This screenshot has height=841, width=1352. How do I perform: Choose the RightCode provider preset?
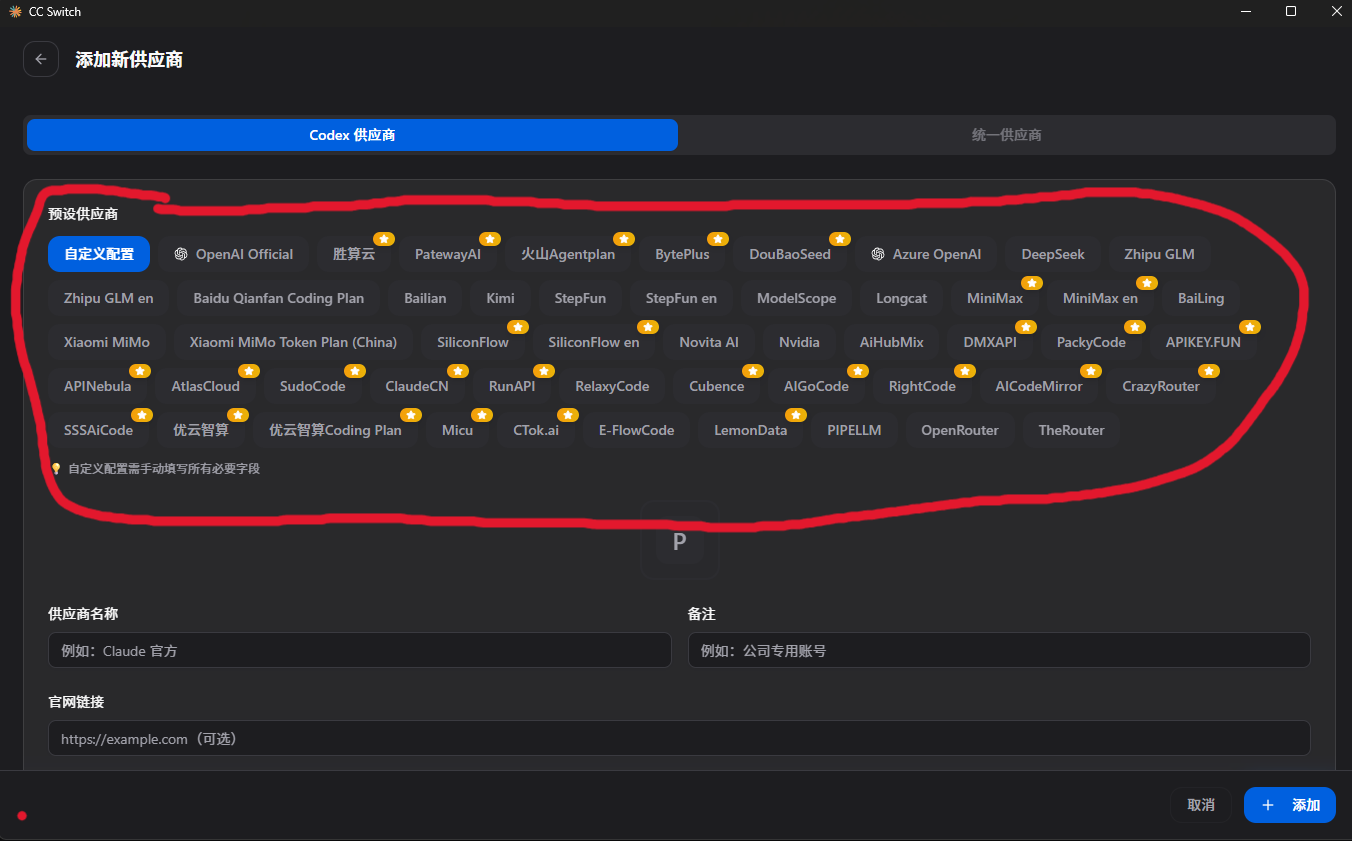click(922, 386)
